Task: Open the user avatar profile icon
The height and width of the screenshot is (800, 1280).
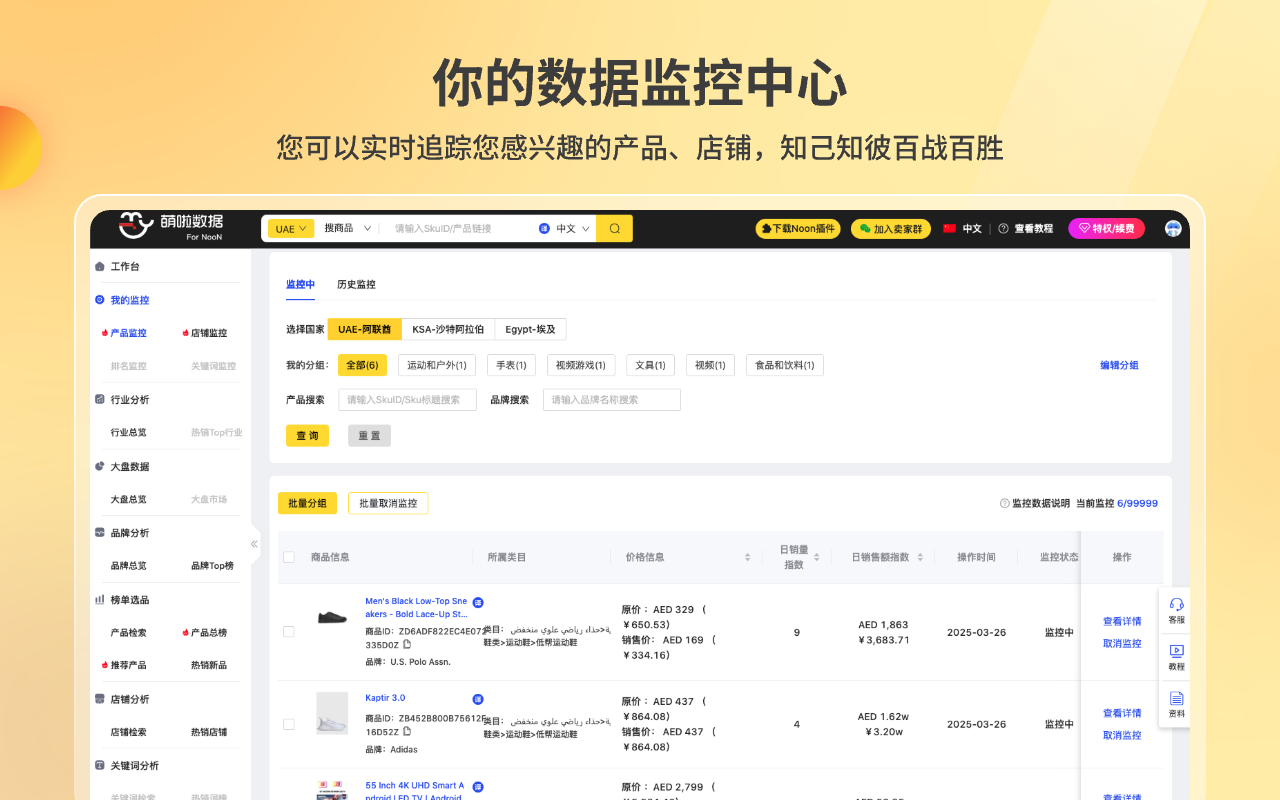Action: click(1173, 229)
